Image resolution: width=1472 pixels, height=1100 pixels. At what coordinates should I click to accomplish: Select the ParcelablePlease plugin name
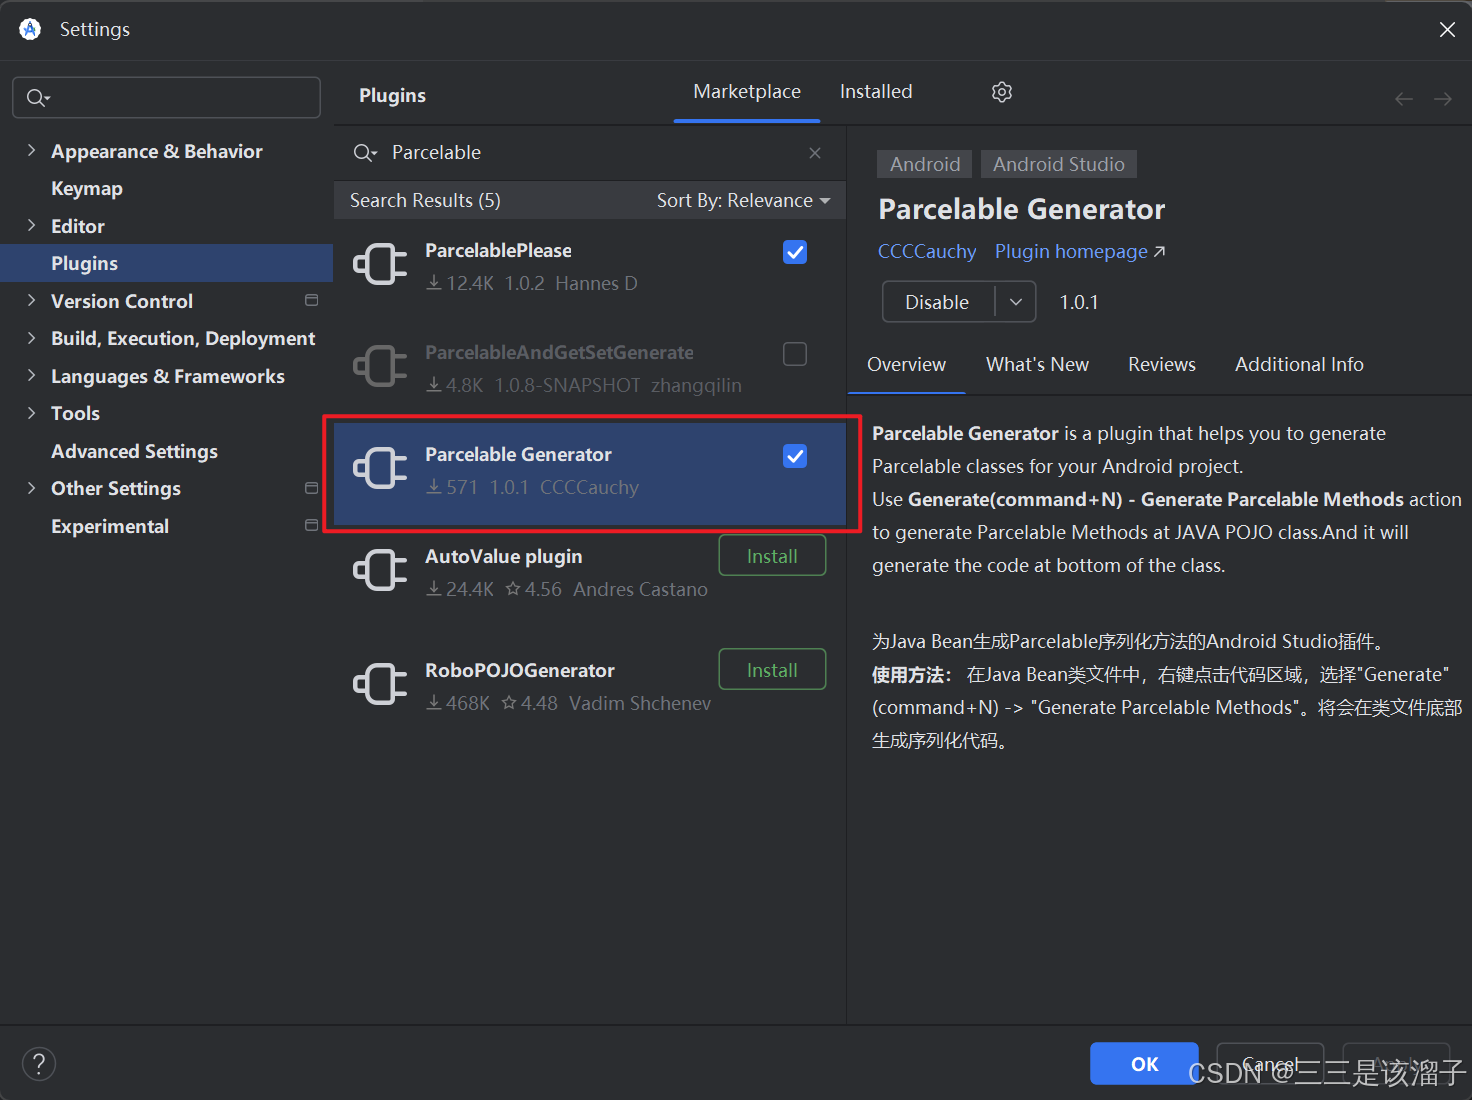coord(498,251)
